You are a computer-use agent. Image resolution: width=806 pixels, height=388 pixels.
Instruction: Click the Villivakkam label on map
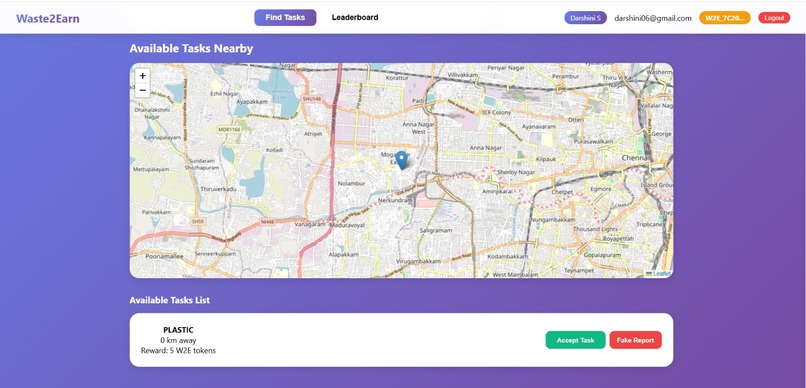[x=463, y=75]
